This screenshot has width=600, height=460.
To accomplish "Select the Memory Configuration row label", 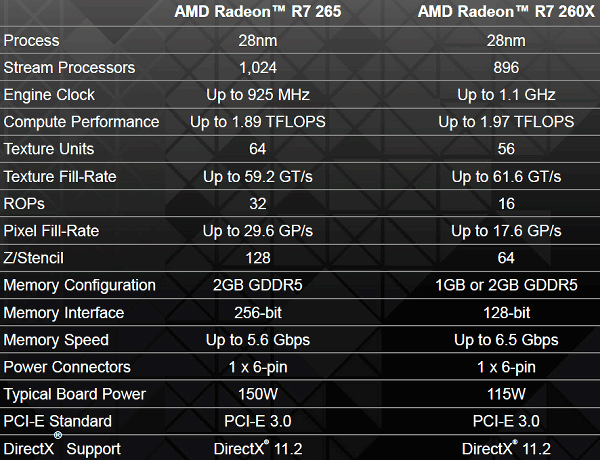I will tap(80, 285).
